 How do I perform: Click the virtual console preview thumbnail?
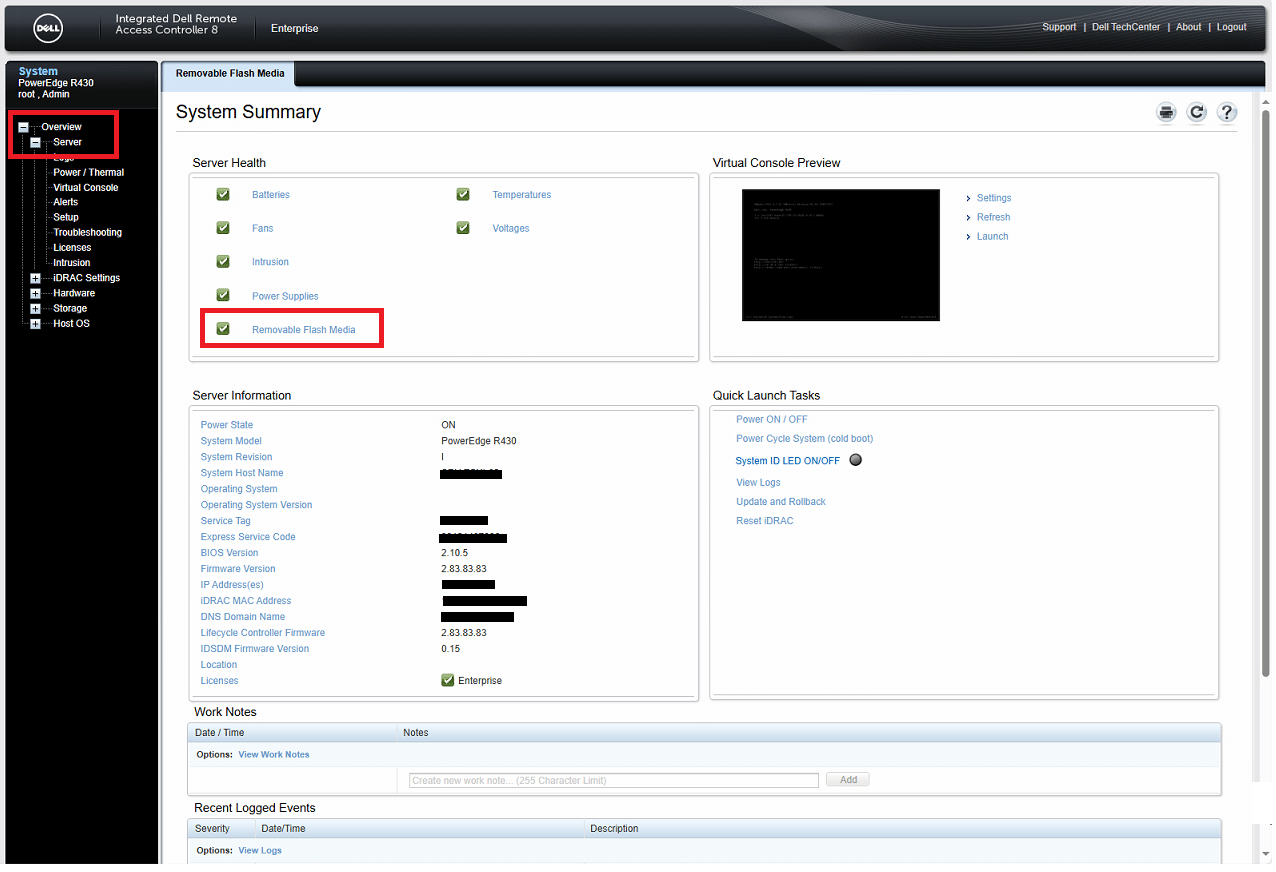(840, 254)
